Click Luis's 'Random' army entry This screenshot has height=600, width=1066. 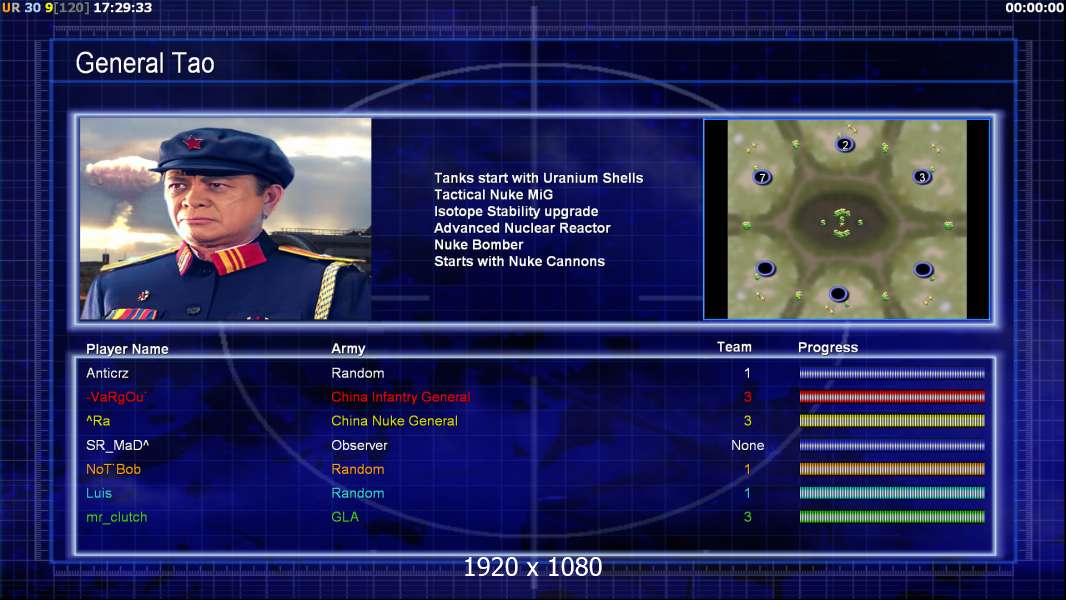pos(358,493)
